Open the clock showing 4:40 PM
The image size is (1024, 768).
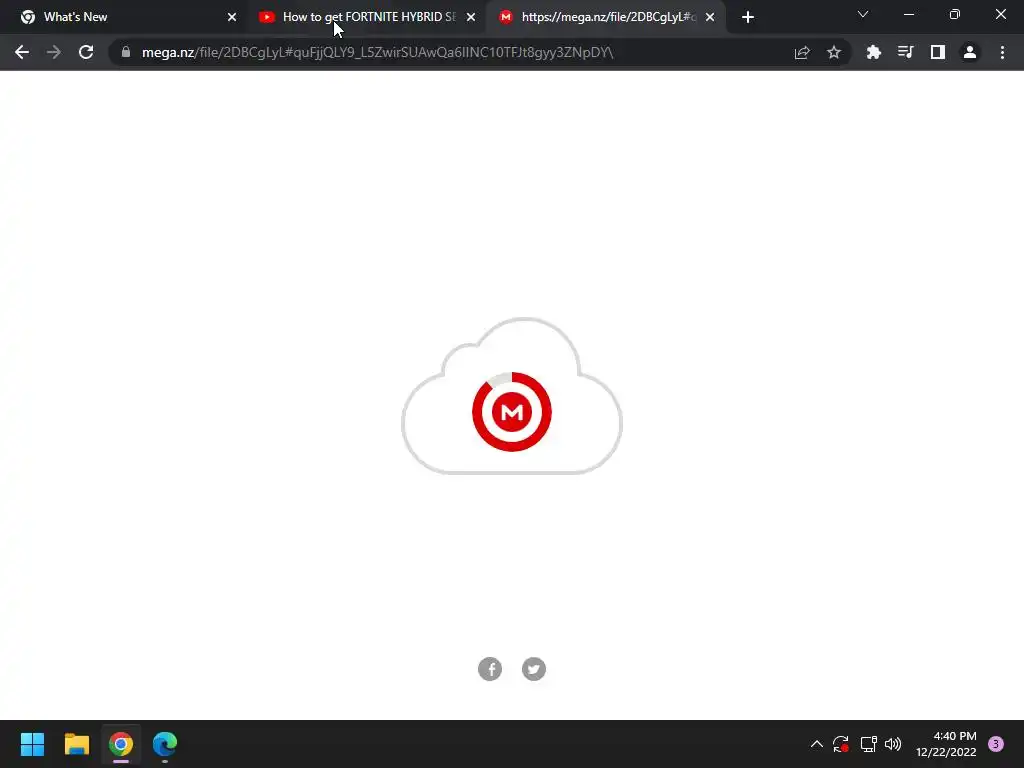tap(946, 744)
